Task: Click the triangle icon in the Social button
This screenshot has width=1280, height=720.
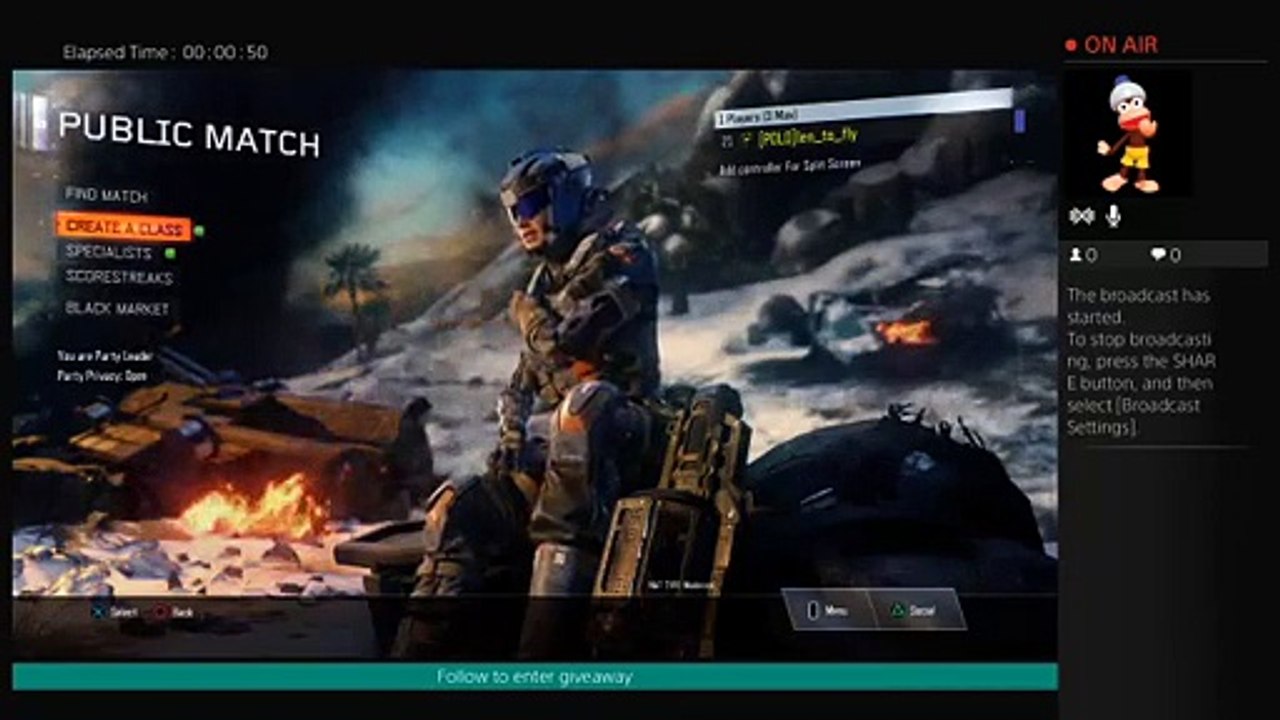Action: [897, 609]
